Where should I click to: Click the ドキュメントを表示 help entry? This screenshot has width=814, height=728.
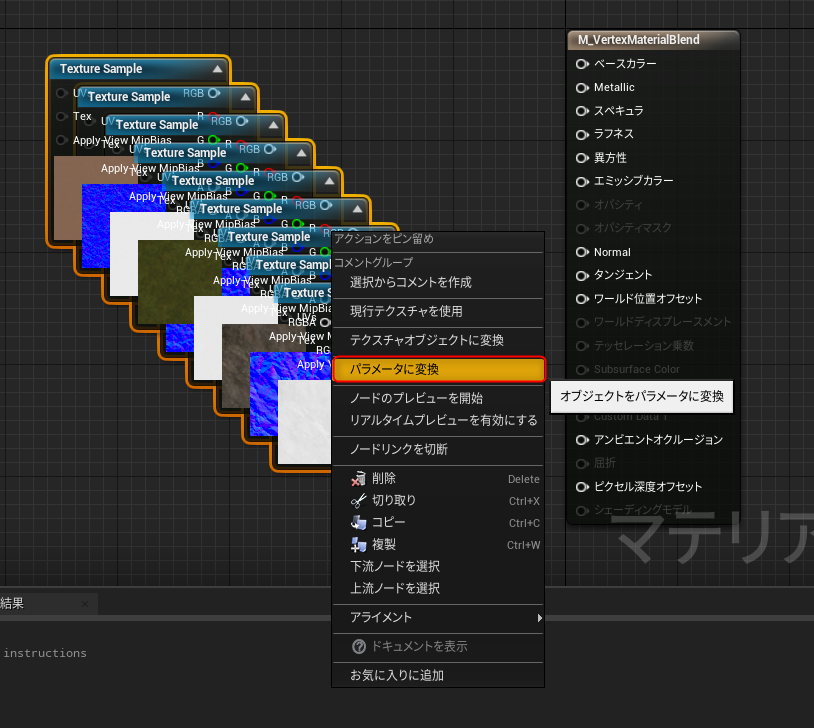pos(438,646)
